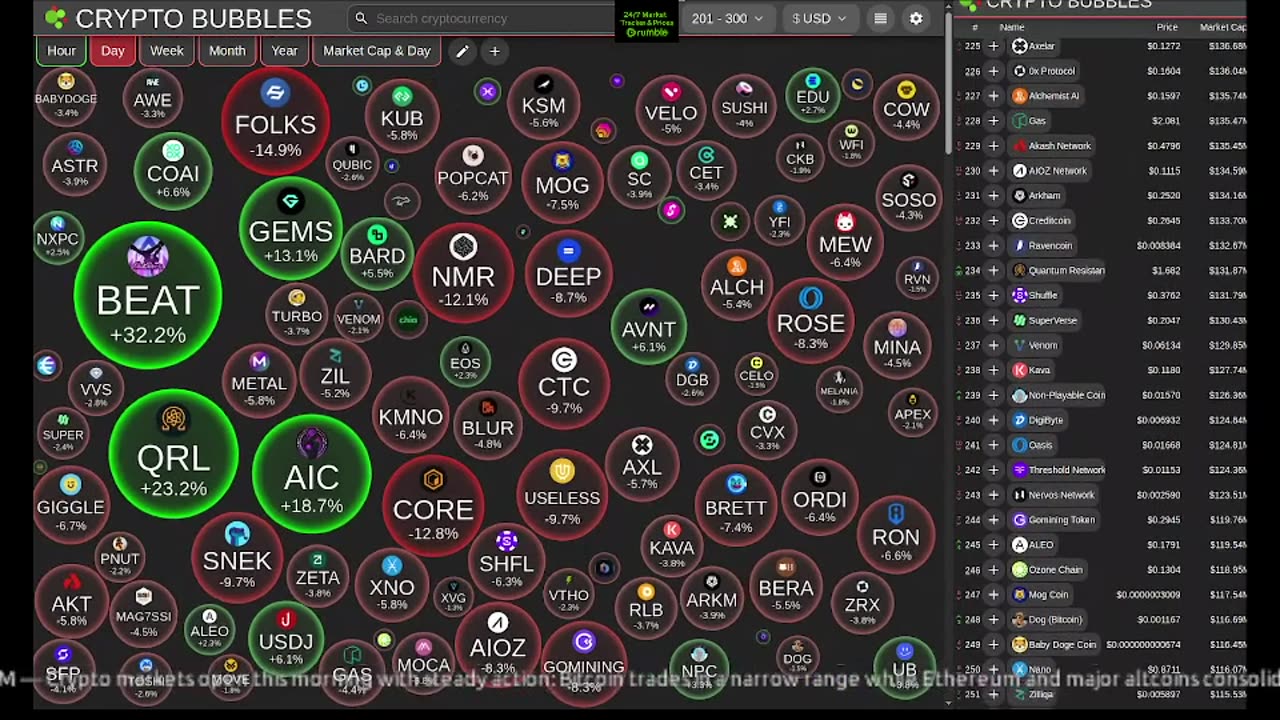Screen dimensions: 1280x720
Task: Expand the Akash Network row plus button
Action: point(993,146)
